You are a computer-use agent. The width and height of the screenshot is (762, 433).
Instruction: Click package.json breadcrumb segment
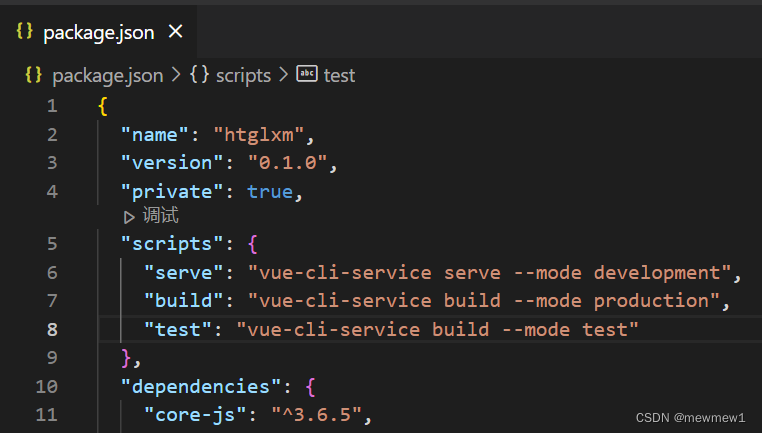(x=107, y=76)
